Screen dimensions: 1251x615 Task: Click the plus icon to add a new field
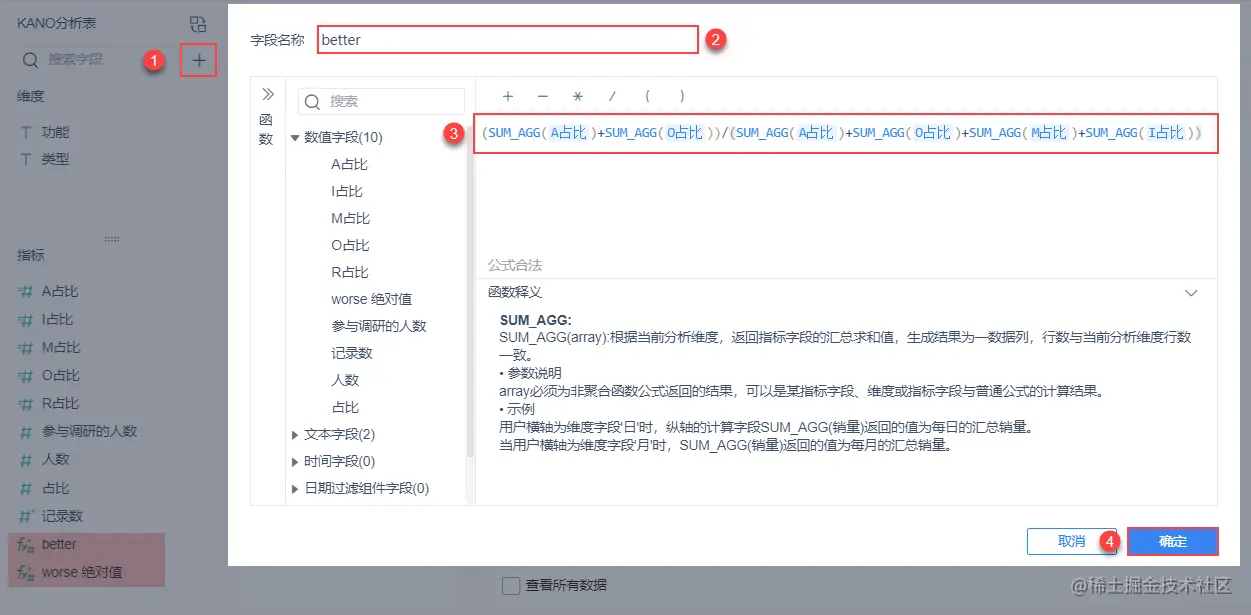pos(197,60)
